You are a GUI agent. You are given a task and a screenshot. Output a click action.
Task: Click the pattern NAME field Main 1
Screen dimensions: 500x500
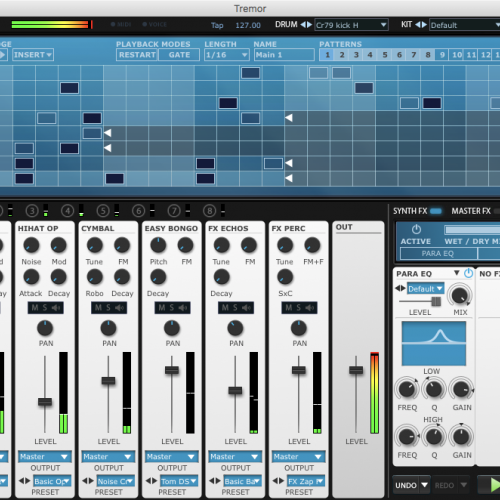tap(284, 55)
